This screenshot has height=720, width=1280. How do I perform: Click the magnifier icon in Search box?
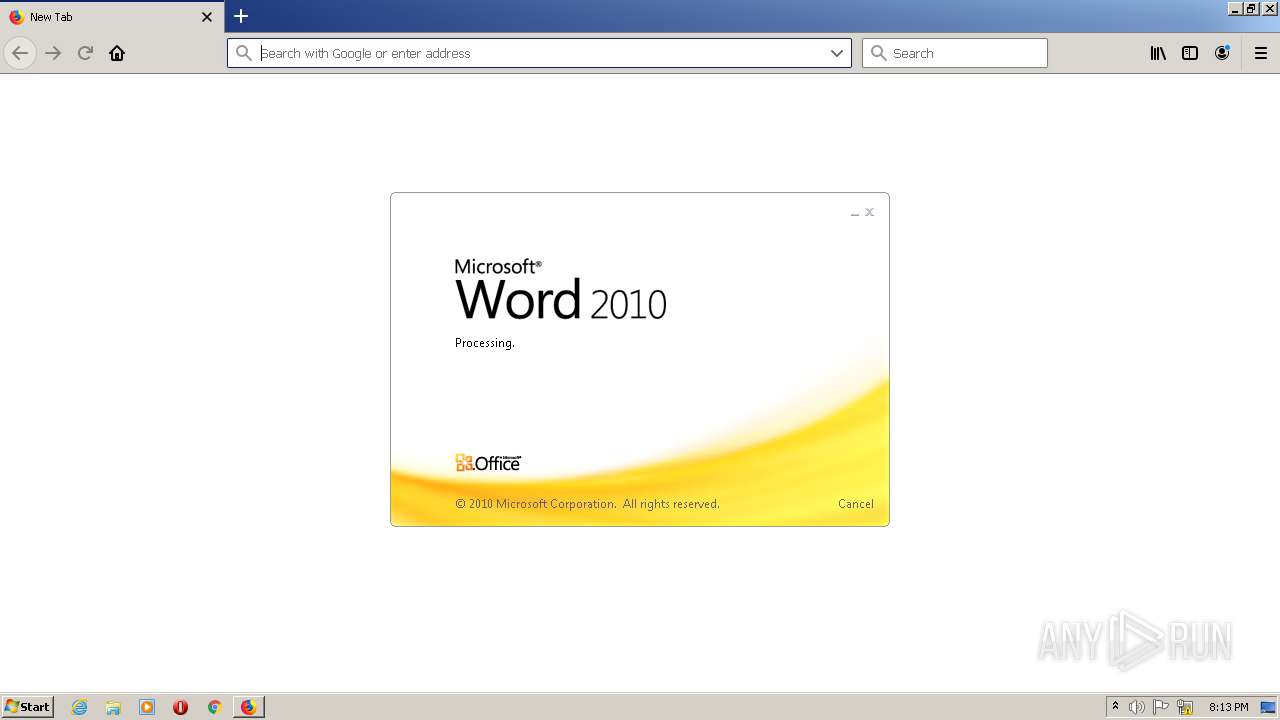tap(879, 53)
